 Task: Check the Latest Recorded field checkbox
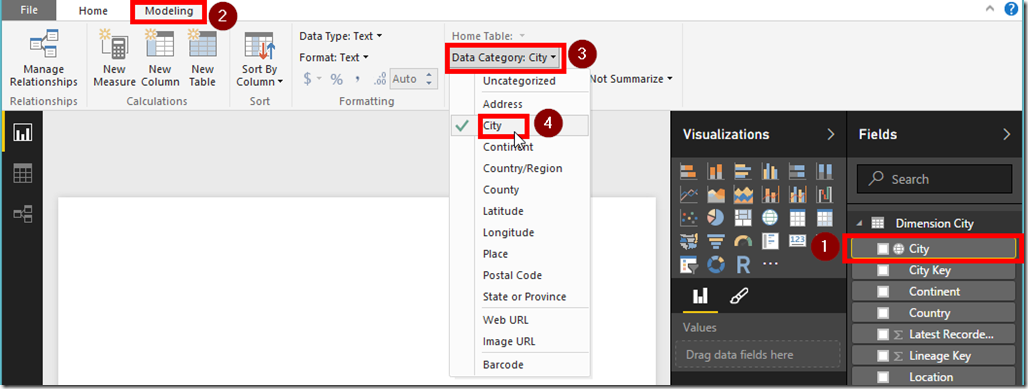[883, 335]
